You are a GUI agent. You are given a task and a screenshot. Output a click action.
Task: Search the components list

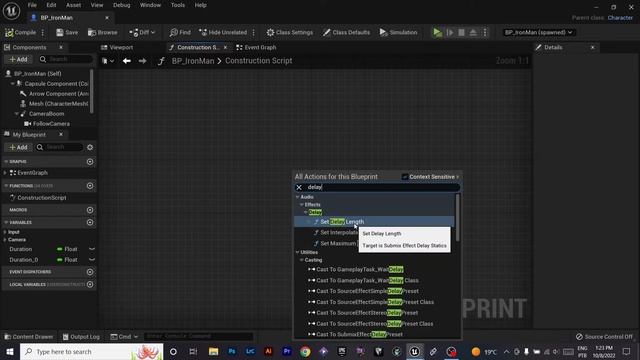(65, 60)
